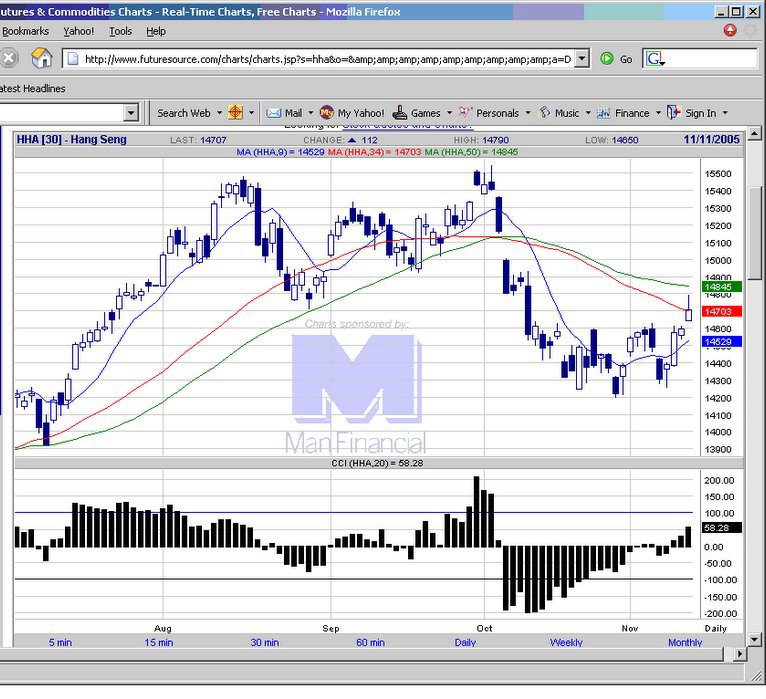This screenshot has width=766, height=699.
Task: Click in the Yahoo toolbar search field
Action: pos(61,113)
